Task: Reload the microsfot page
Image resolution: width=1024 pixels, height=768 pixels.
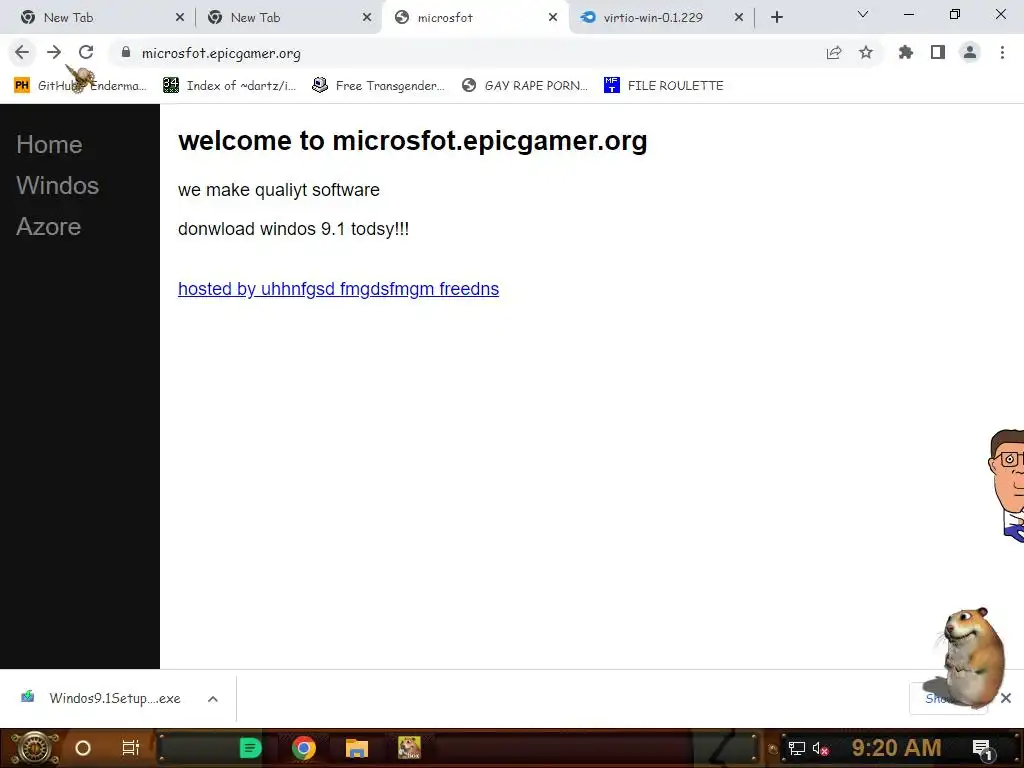Action: (86, 52)
